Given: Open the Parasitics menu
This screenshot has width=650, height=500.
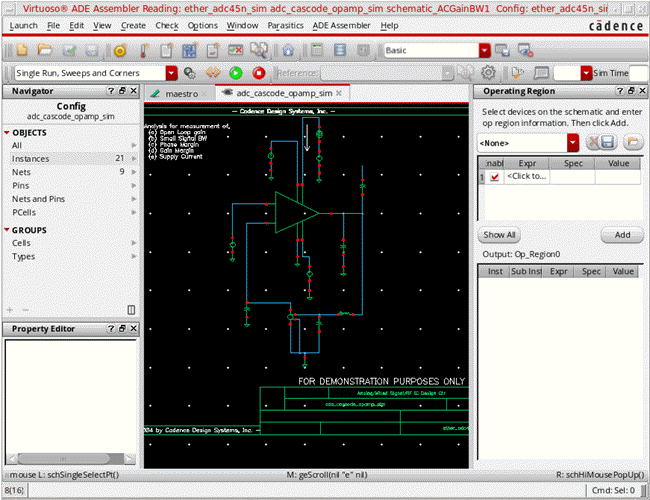Looking at the screenshot, I should 285,24.
